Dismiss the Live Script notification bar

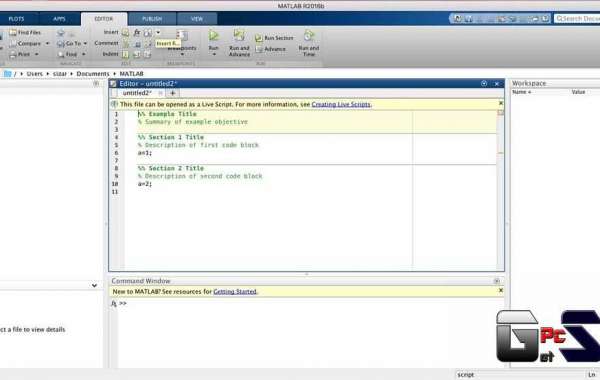point(501,103)
